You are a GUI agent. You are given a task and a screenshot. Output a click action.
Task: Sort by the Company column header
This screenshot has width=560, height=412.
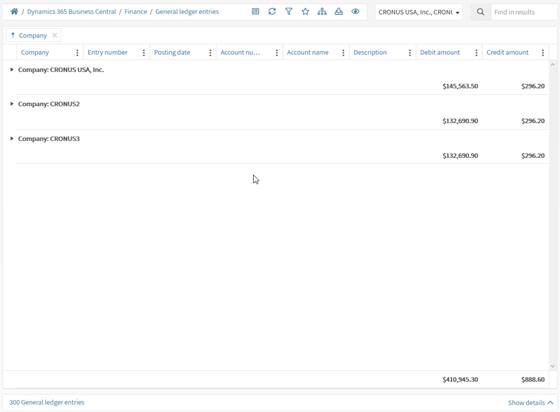coord(35,52)
